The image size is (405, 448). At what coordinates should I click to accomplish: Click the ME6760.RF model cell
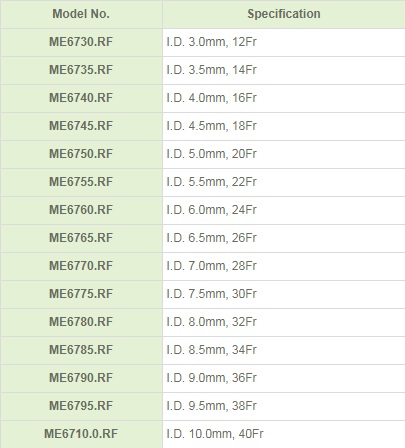coord(81,210)
